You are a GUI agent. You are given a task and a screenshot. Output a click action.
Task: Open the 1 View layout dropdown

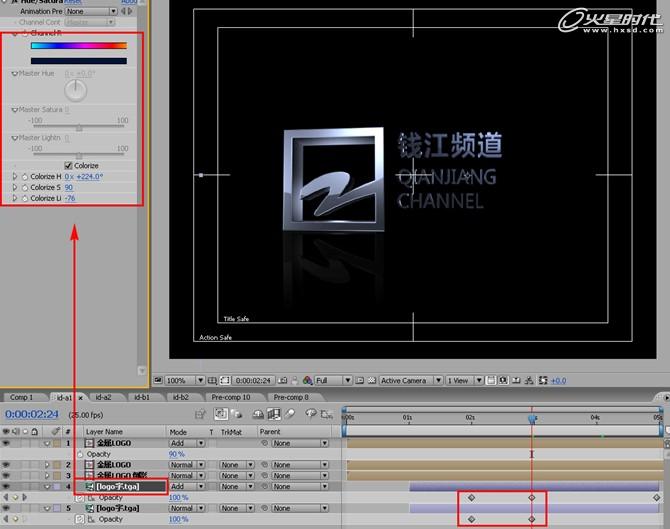click(x=464, y=380)
